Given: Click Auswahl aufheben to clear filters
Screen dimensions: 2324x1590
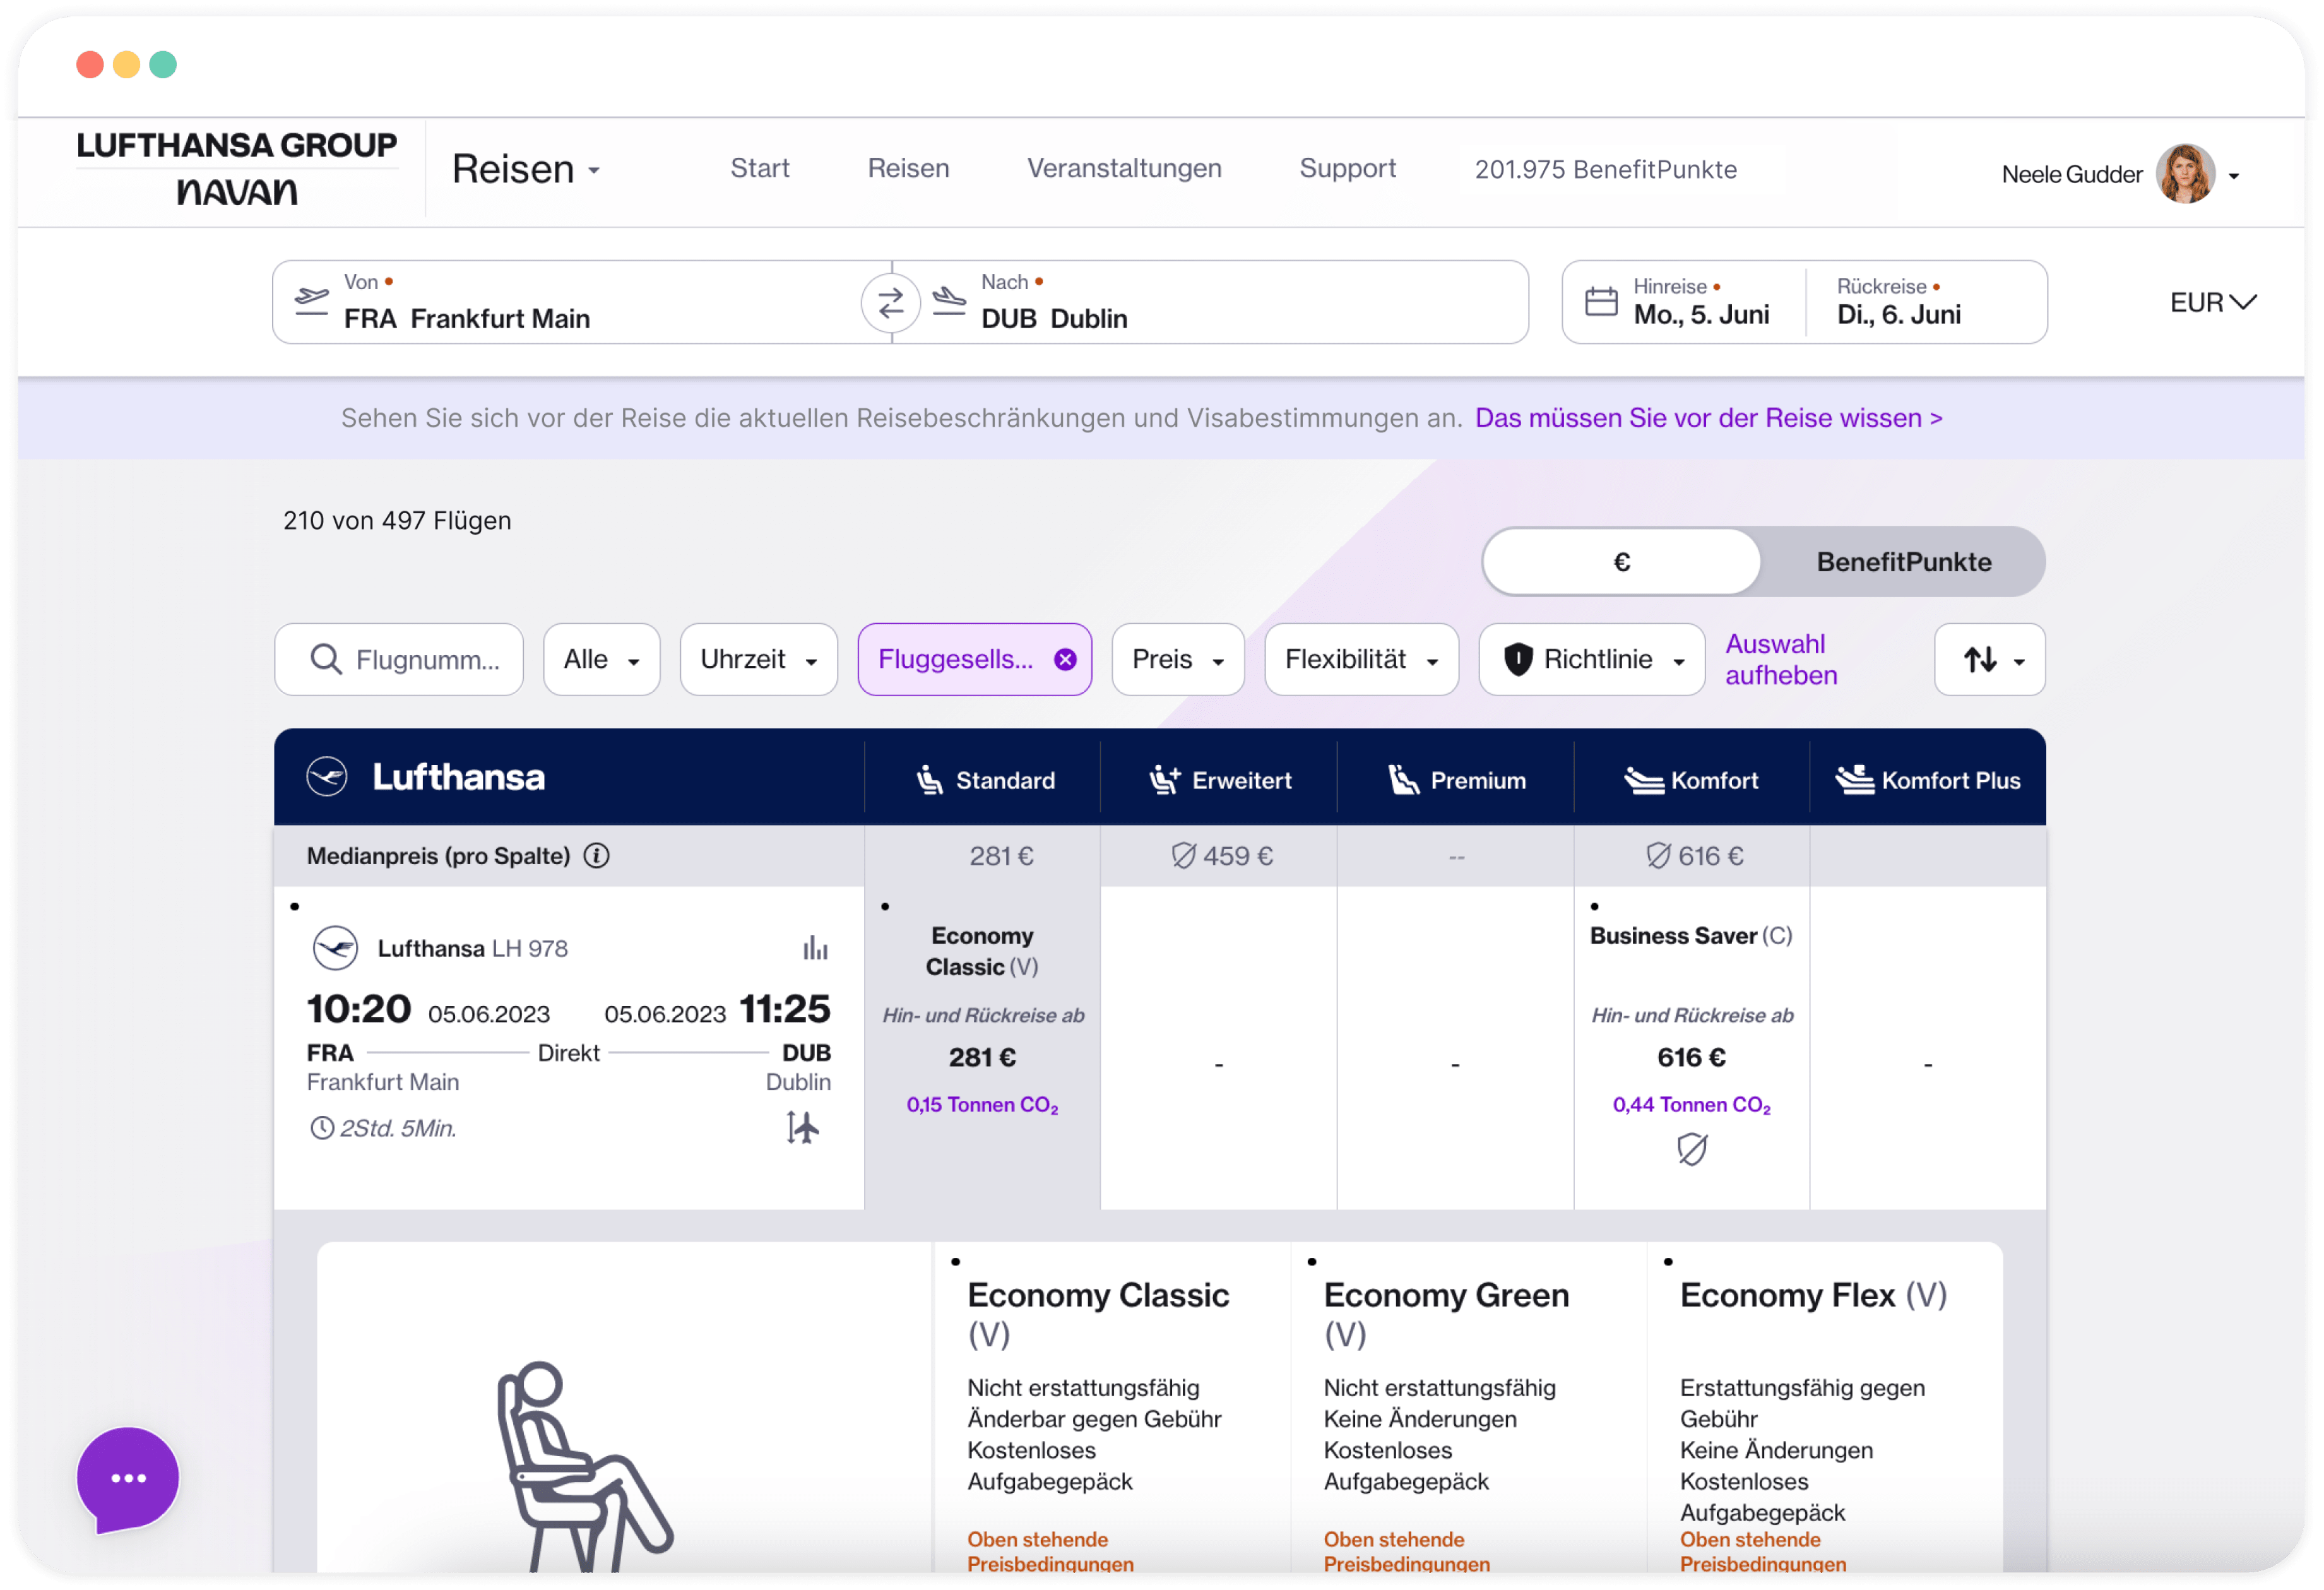Looking at the screenshot, I should (1781, 659).
